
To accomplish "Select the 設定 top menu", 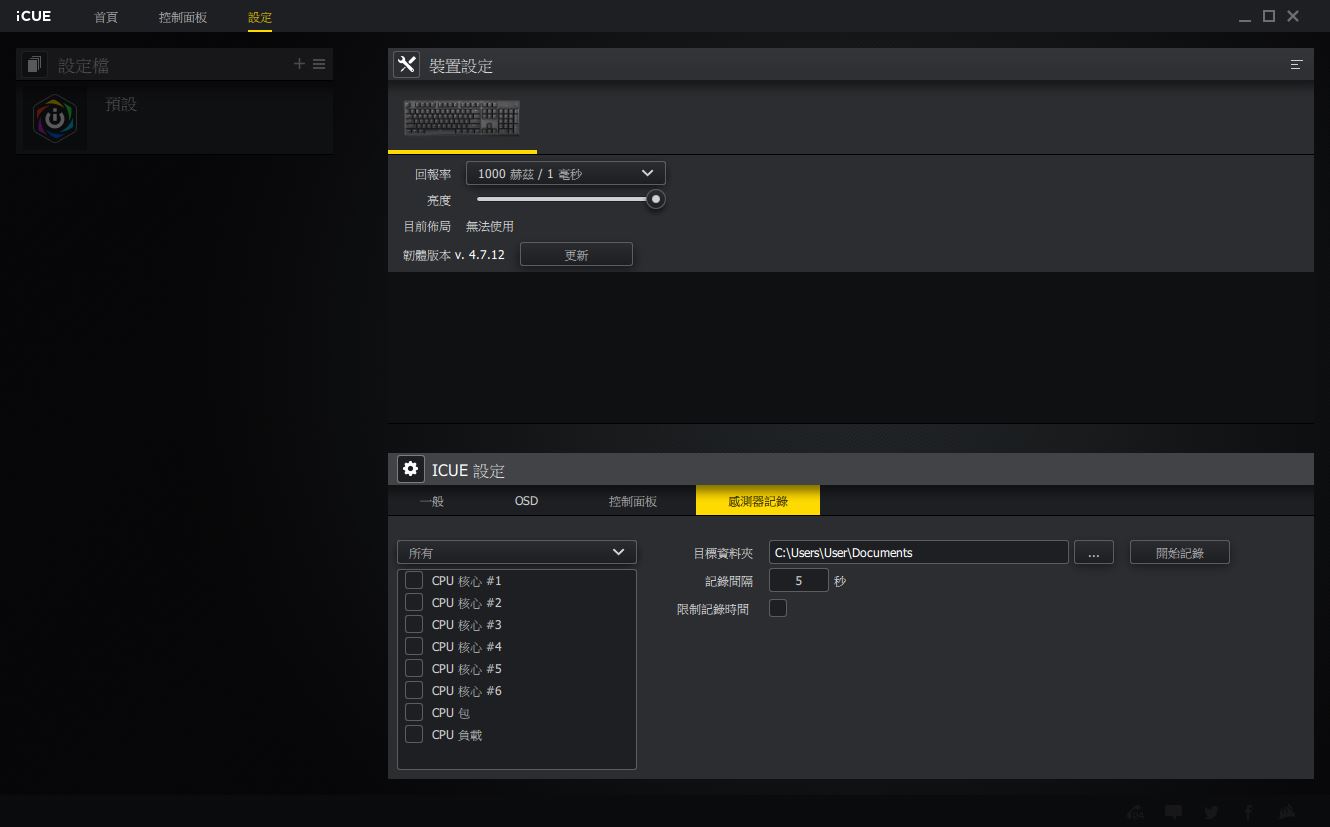I will coord(260,18).
